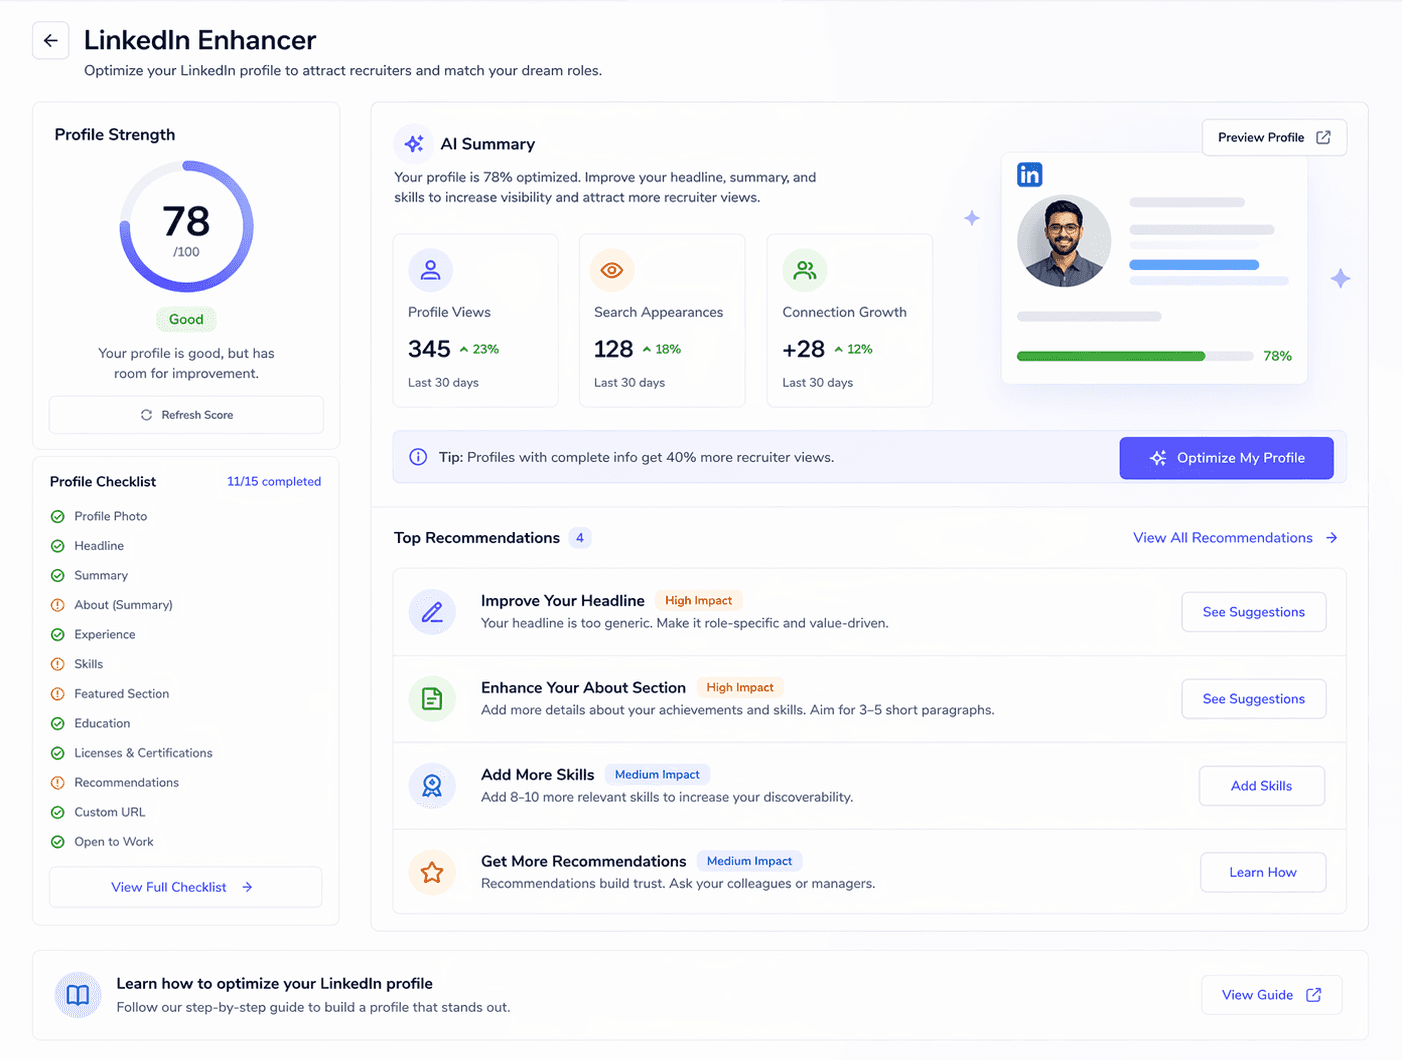Click the Recommendations orange warning icon
This screenshot has width=1402, height=1060.
[x=58, y=783]
